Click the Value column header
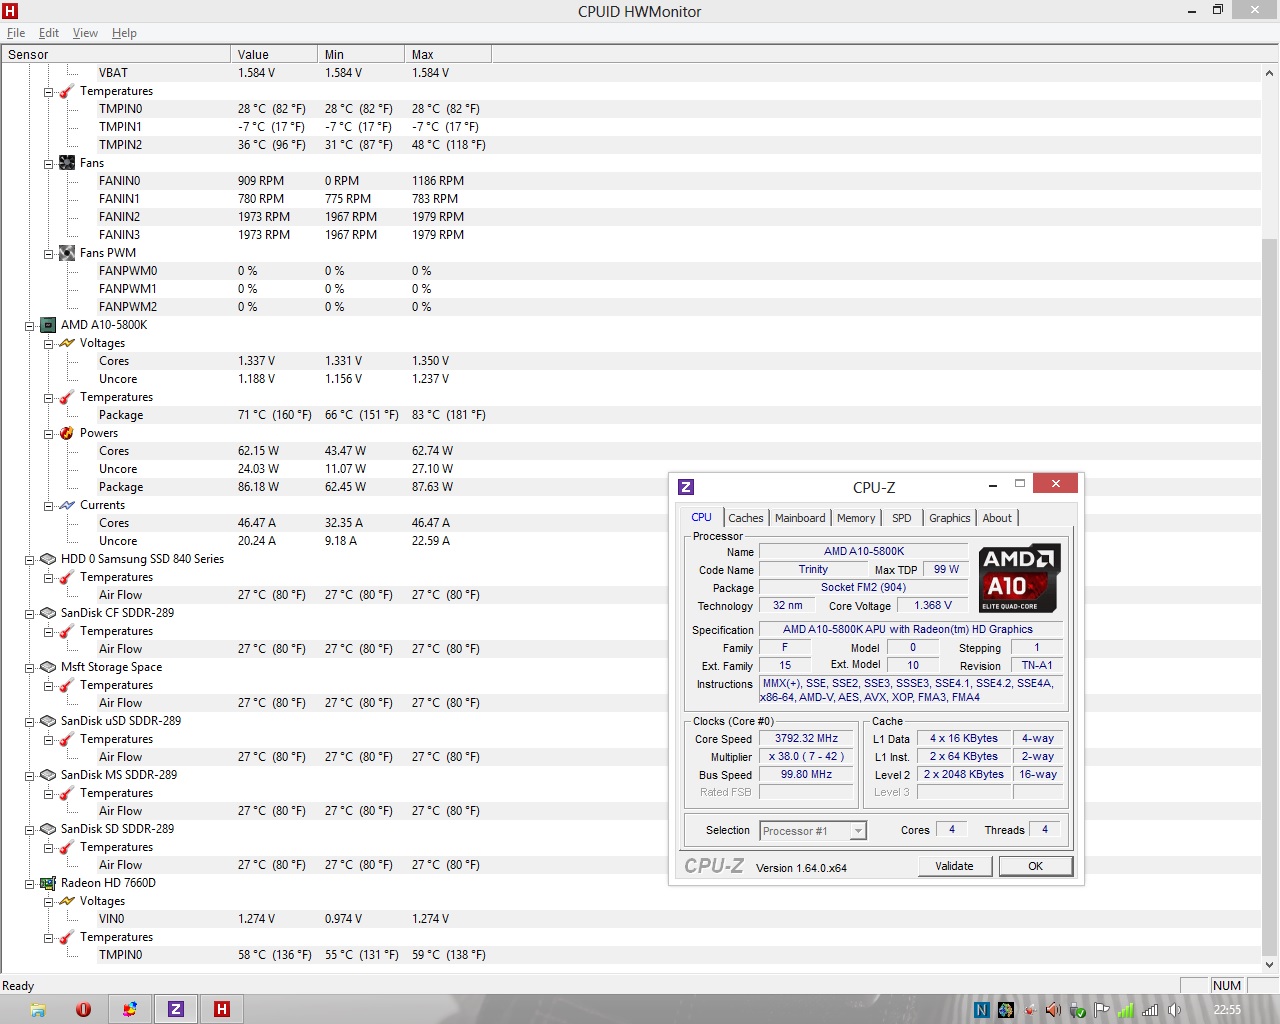The image size is (1280, 1024). (x=274, y=55)
